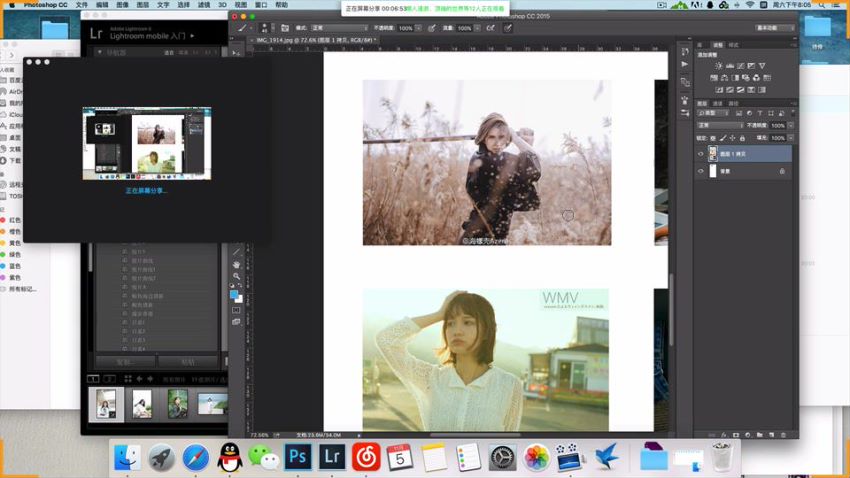Select the first thumbnail in Lightroom filmstrip

[106, 403]
